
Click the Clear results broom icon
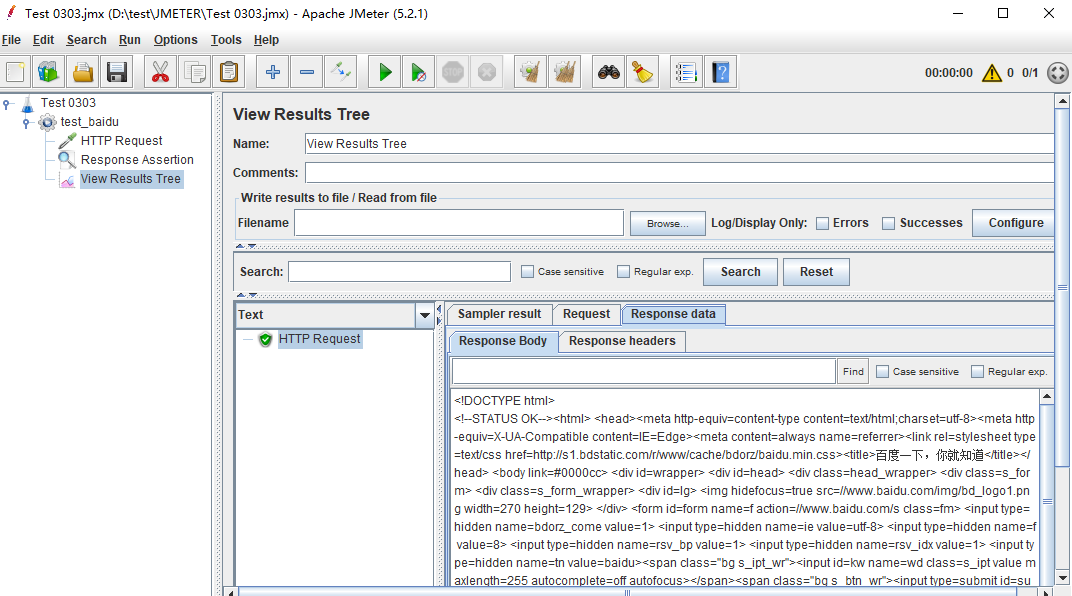(x=531, y=72)
